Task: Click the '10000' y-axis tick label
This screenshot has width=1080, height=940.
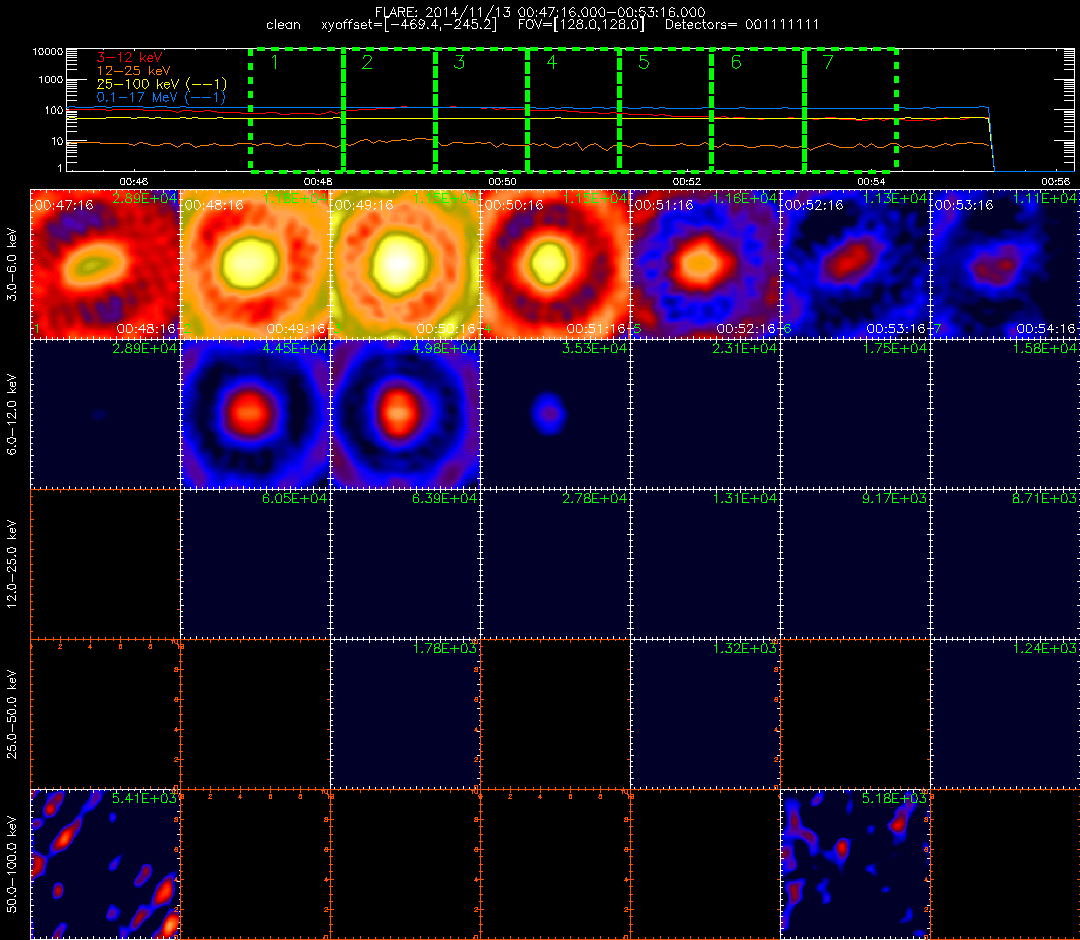Action: point(47,52)
